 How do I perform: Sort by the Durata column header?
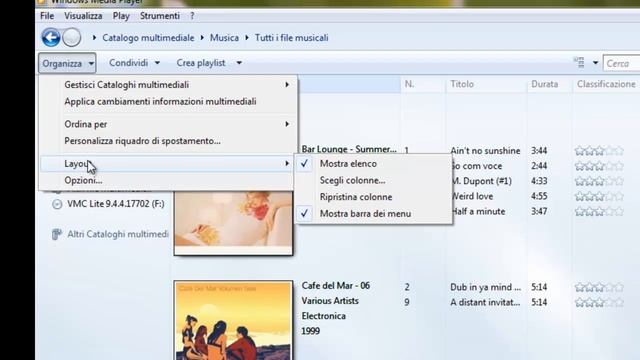point(549,84)
